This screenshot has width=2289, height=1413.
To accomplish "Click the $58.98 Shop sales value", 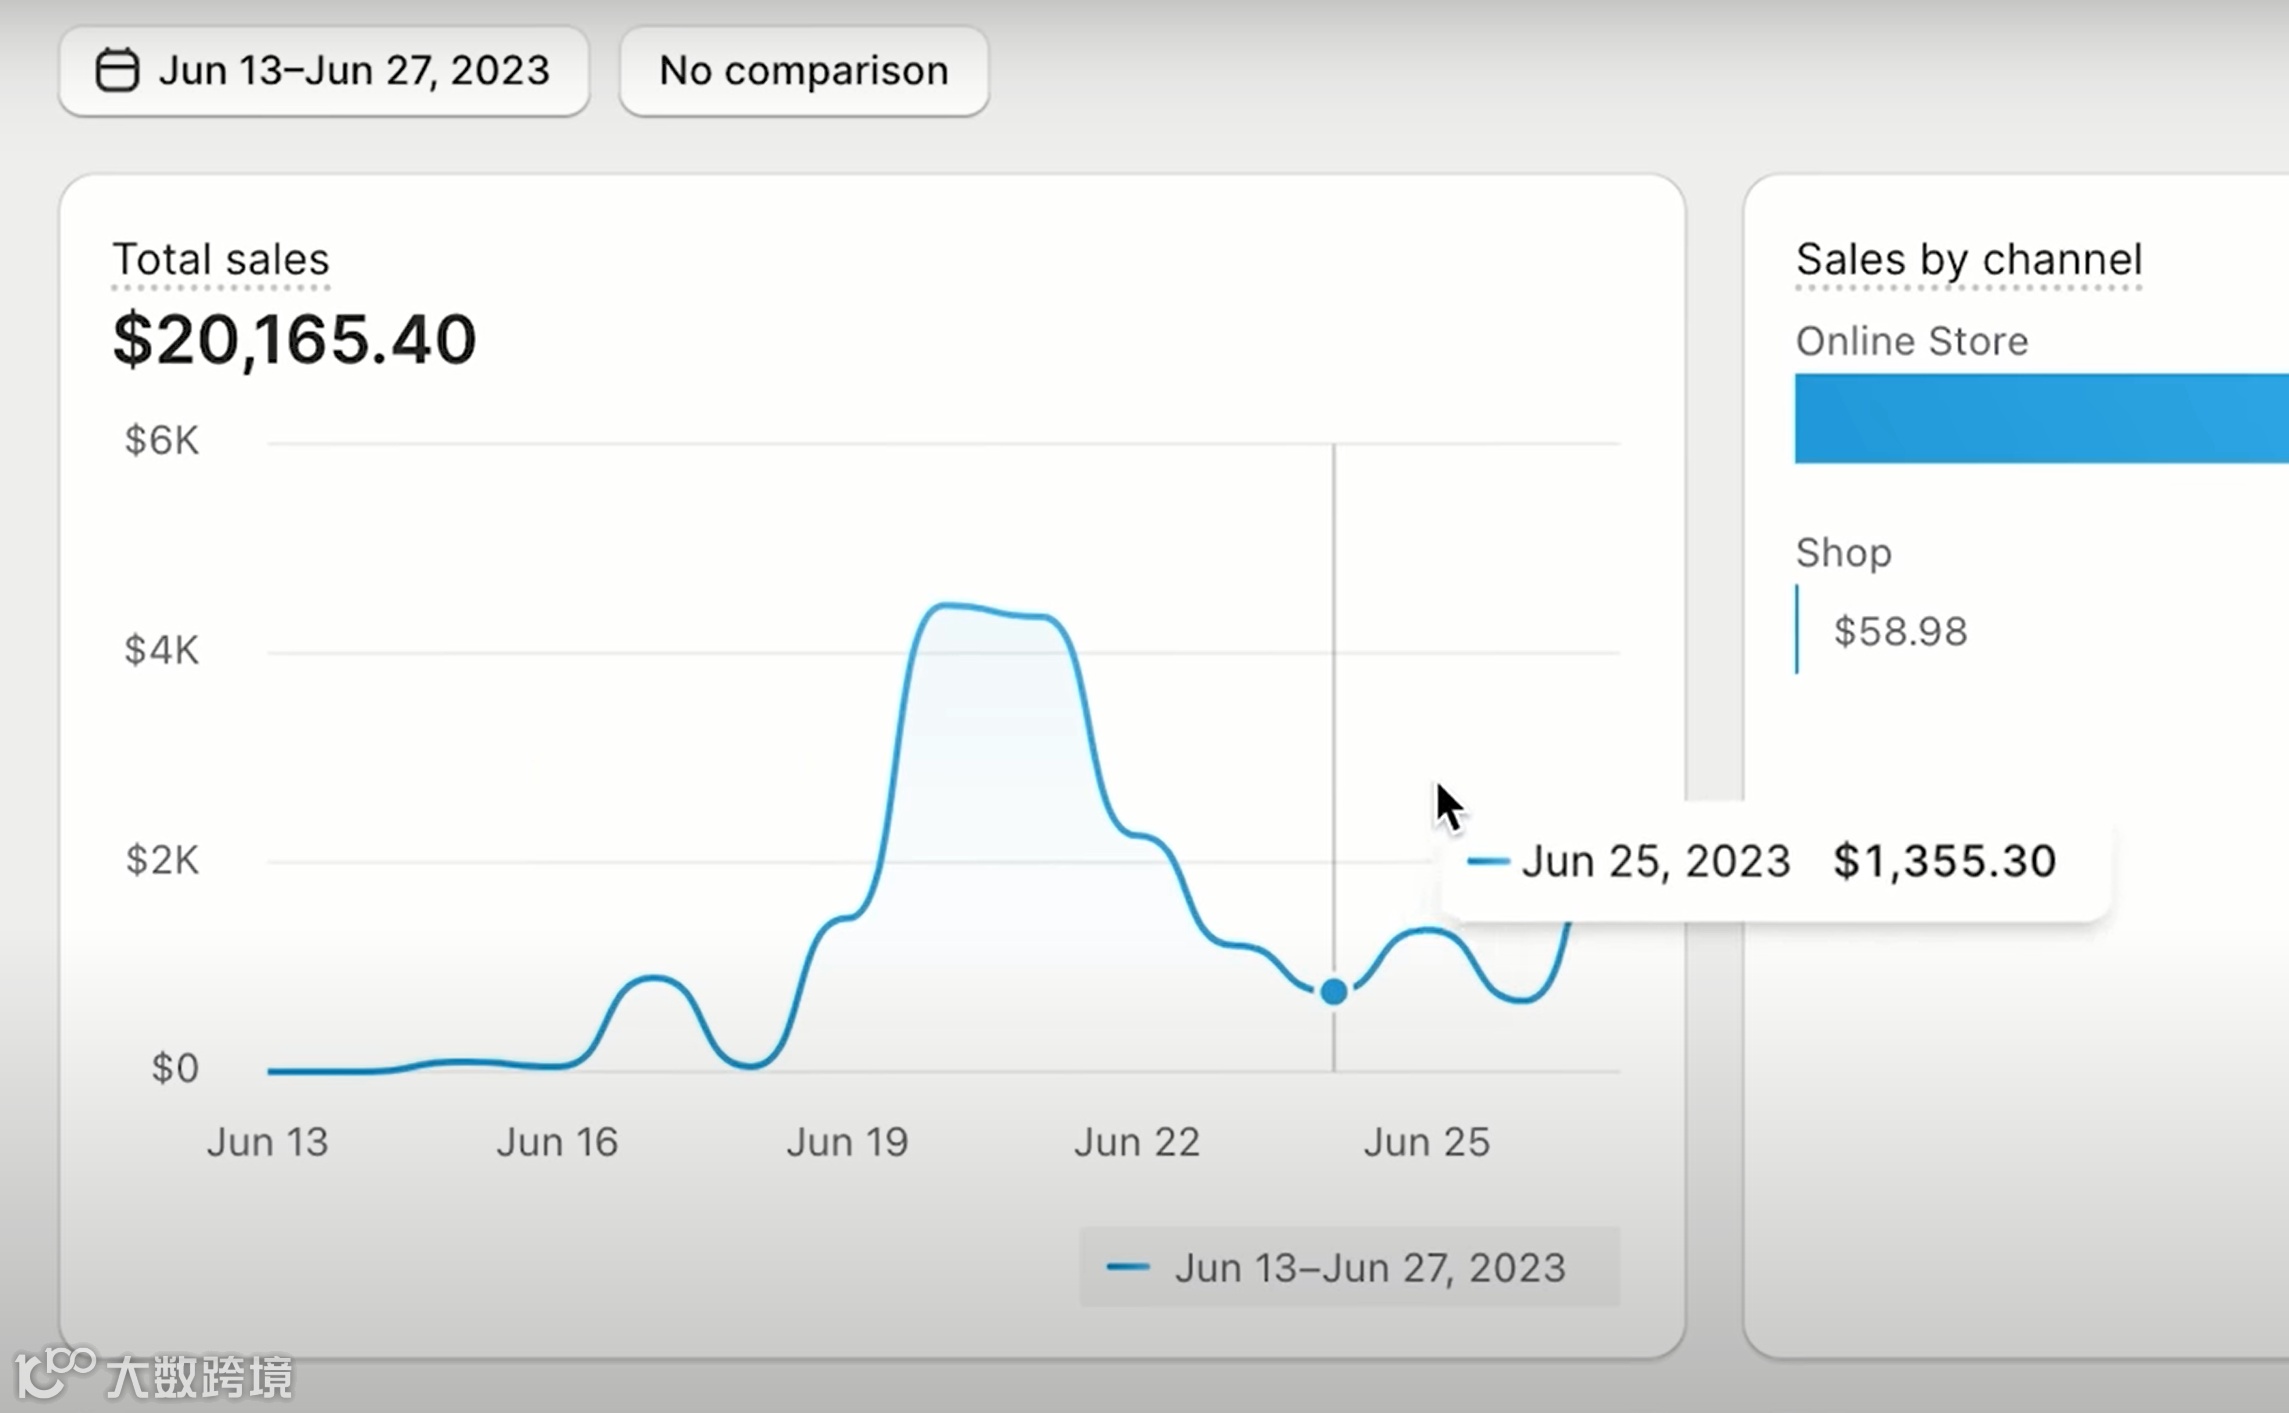I will [x=1900, y=631].
